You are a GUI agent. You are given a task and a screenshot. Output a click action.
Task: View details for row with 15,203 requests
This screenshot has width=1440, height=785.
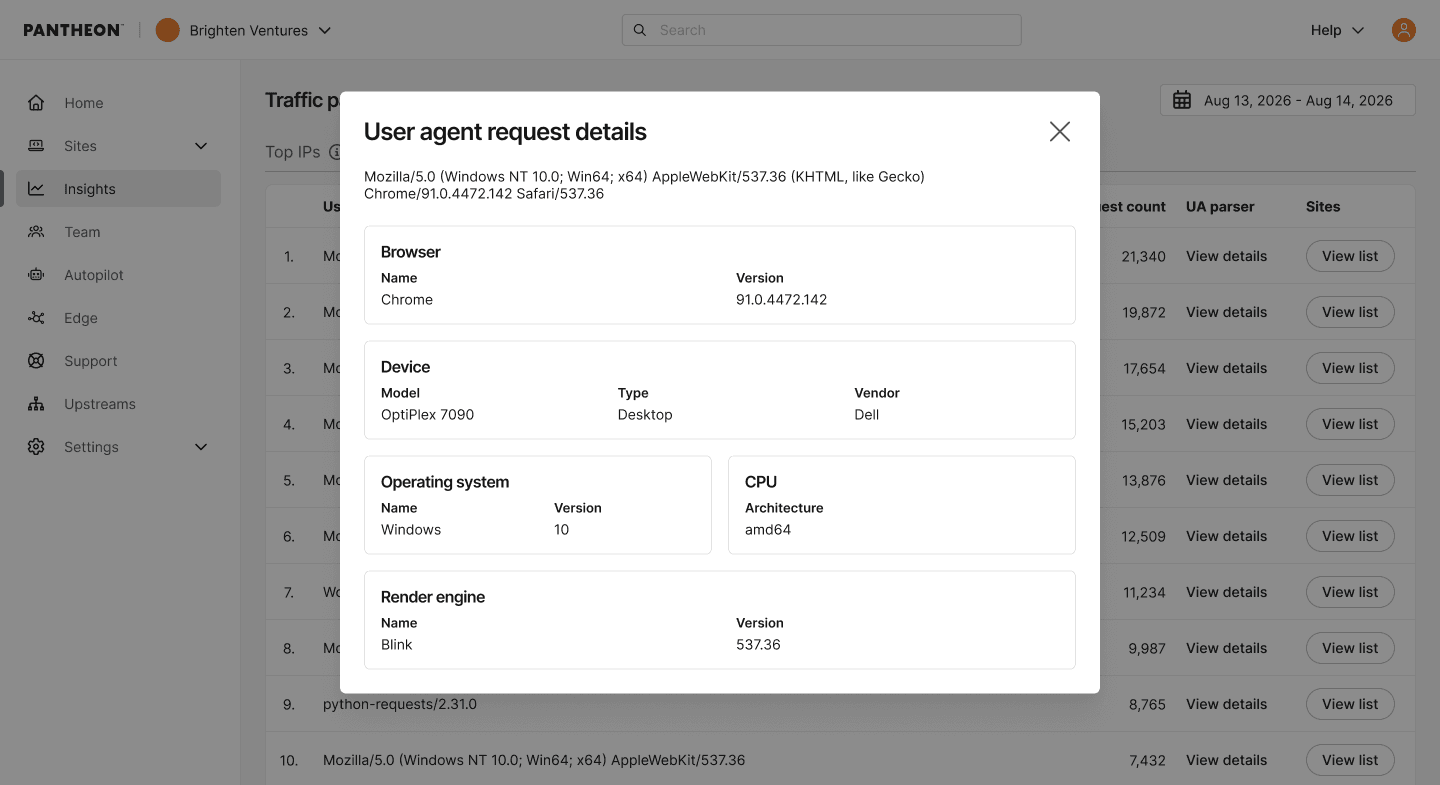point(1226,424)
